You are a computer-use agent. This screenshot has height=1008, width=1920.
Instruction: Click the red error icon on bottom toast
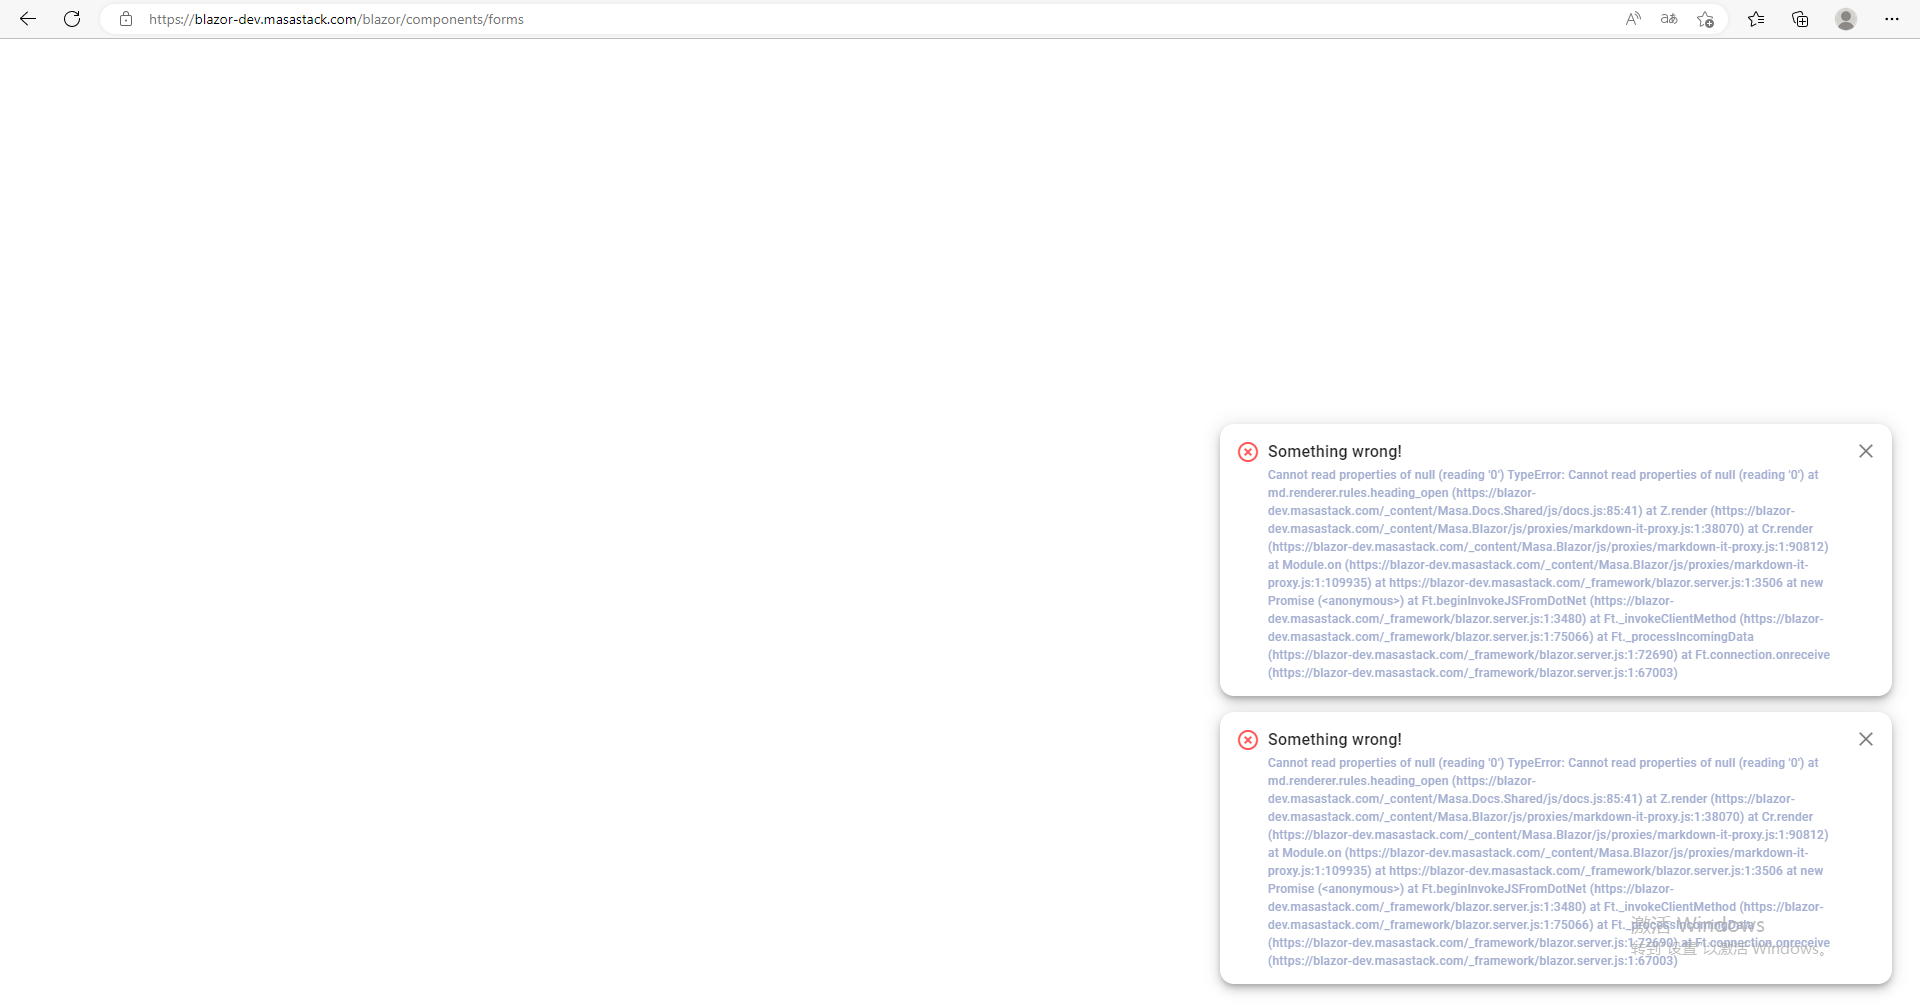(1247, 739)
